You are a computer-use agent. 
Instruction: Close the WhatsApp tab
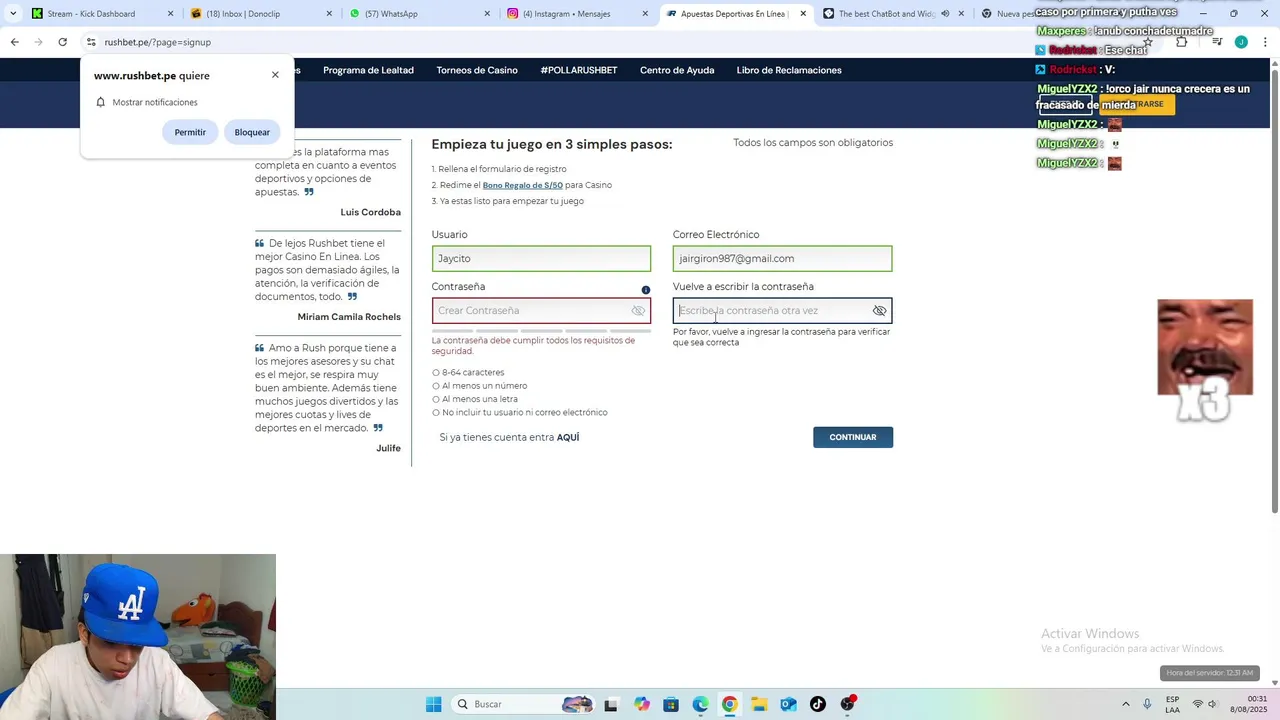(487, 14)
